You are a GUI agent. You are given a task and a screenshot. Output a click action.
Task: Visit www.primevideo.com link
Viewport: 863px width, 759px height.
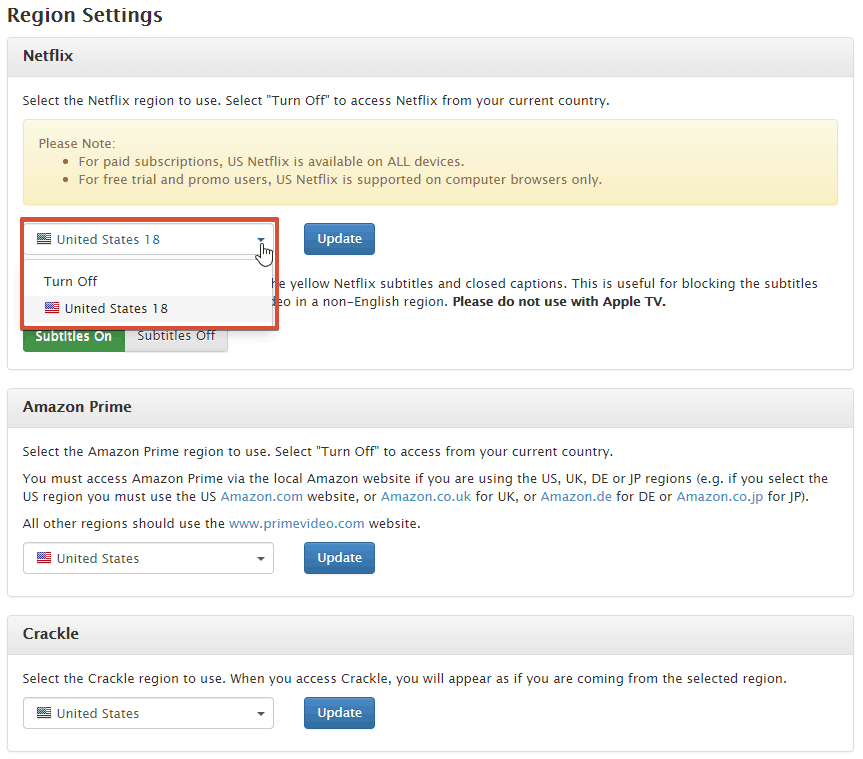coord(297,523)
